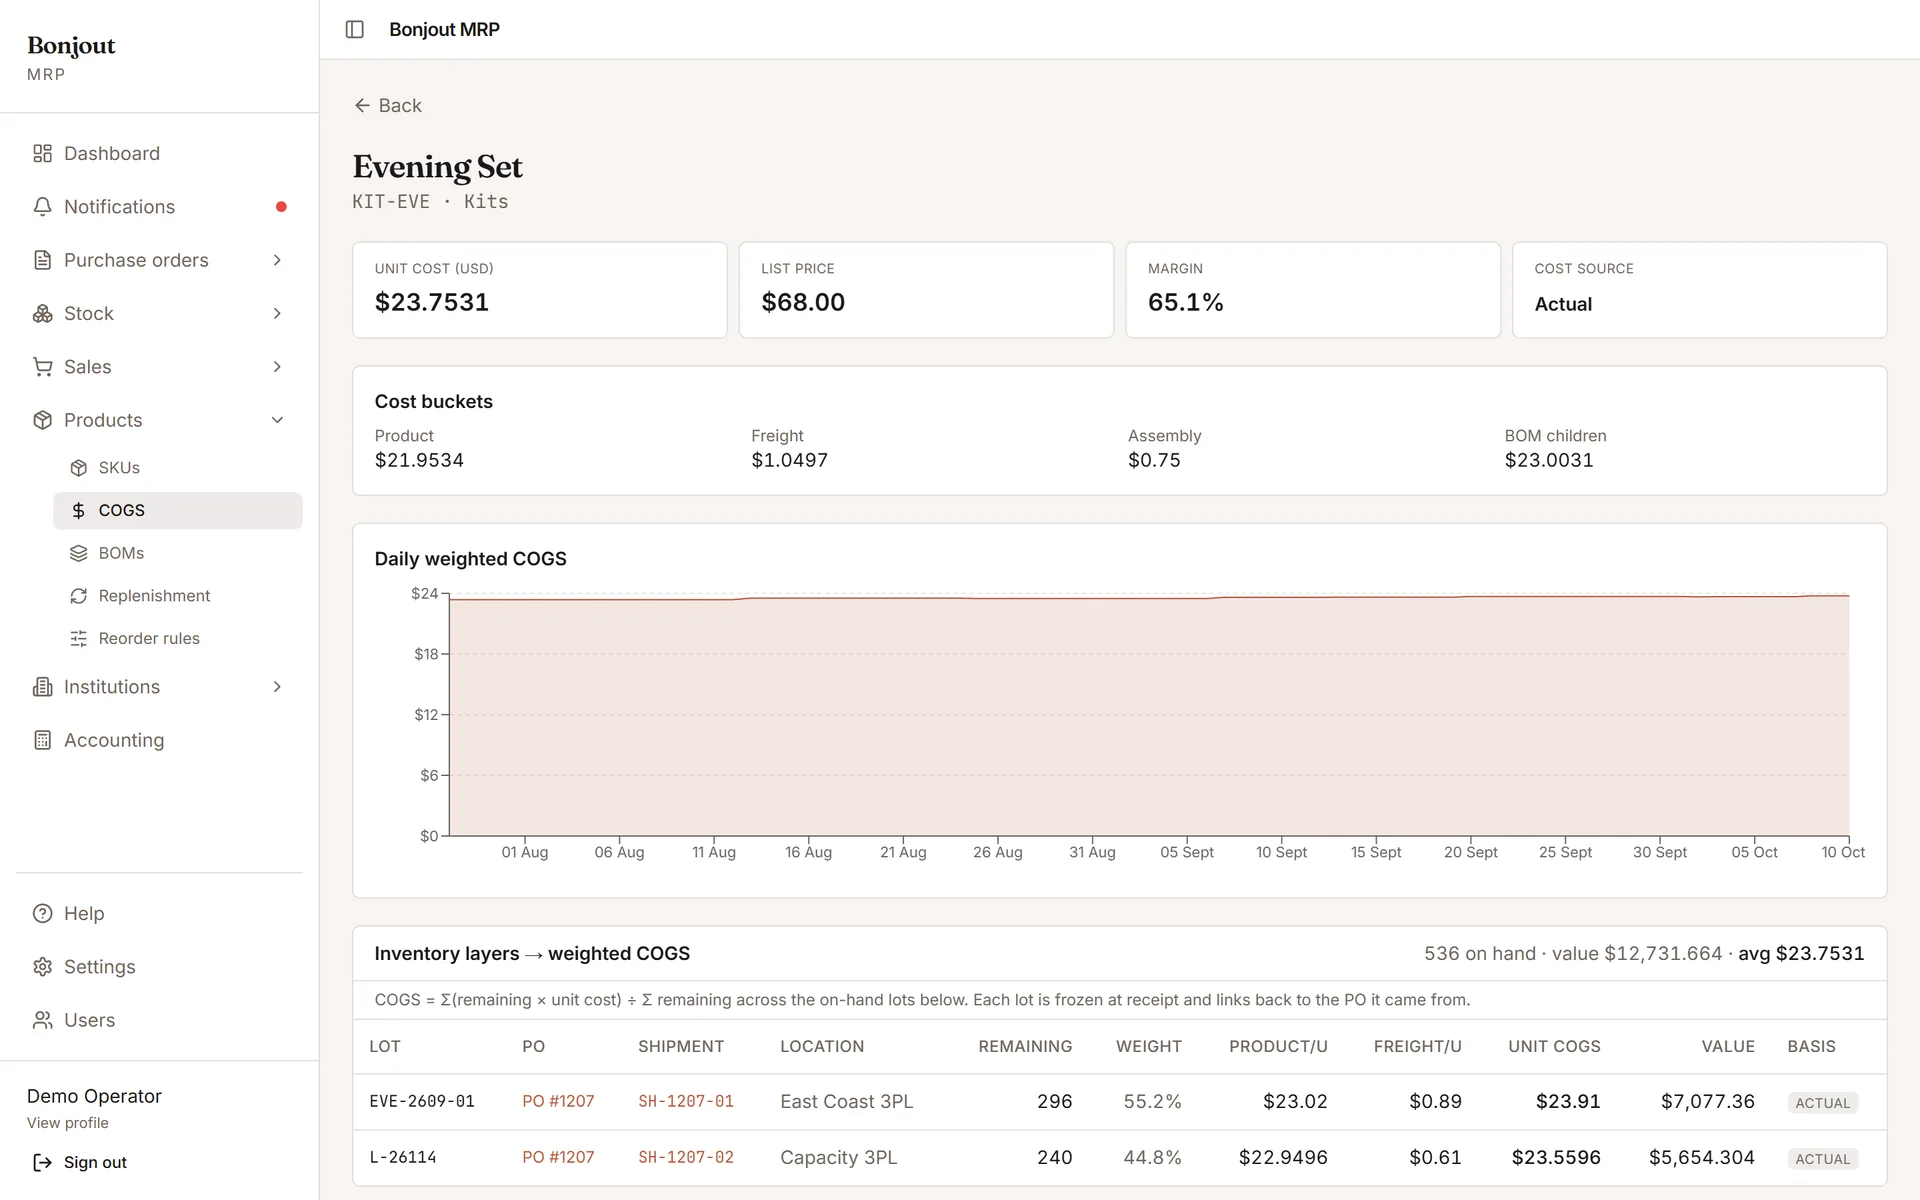
Task: Click the COGS dollar icon
Action: (x=79, y=510)
